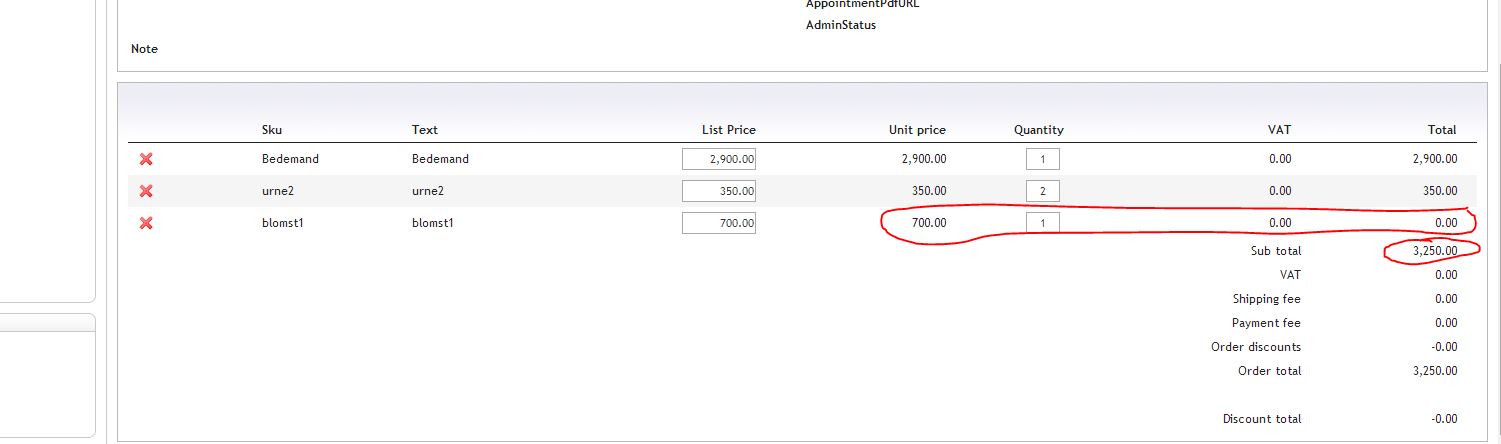Change the urne2 quantity field
The width and height of the screenshot is (1501, 444).
coord(1042,191)
